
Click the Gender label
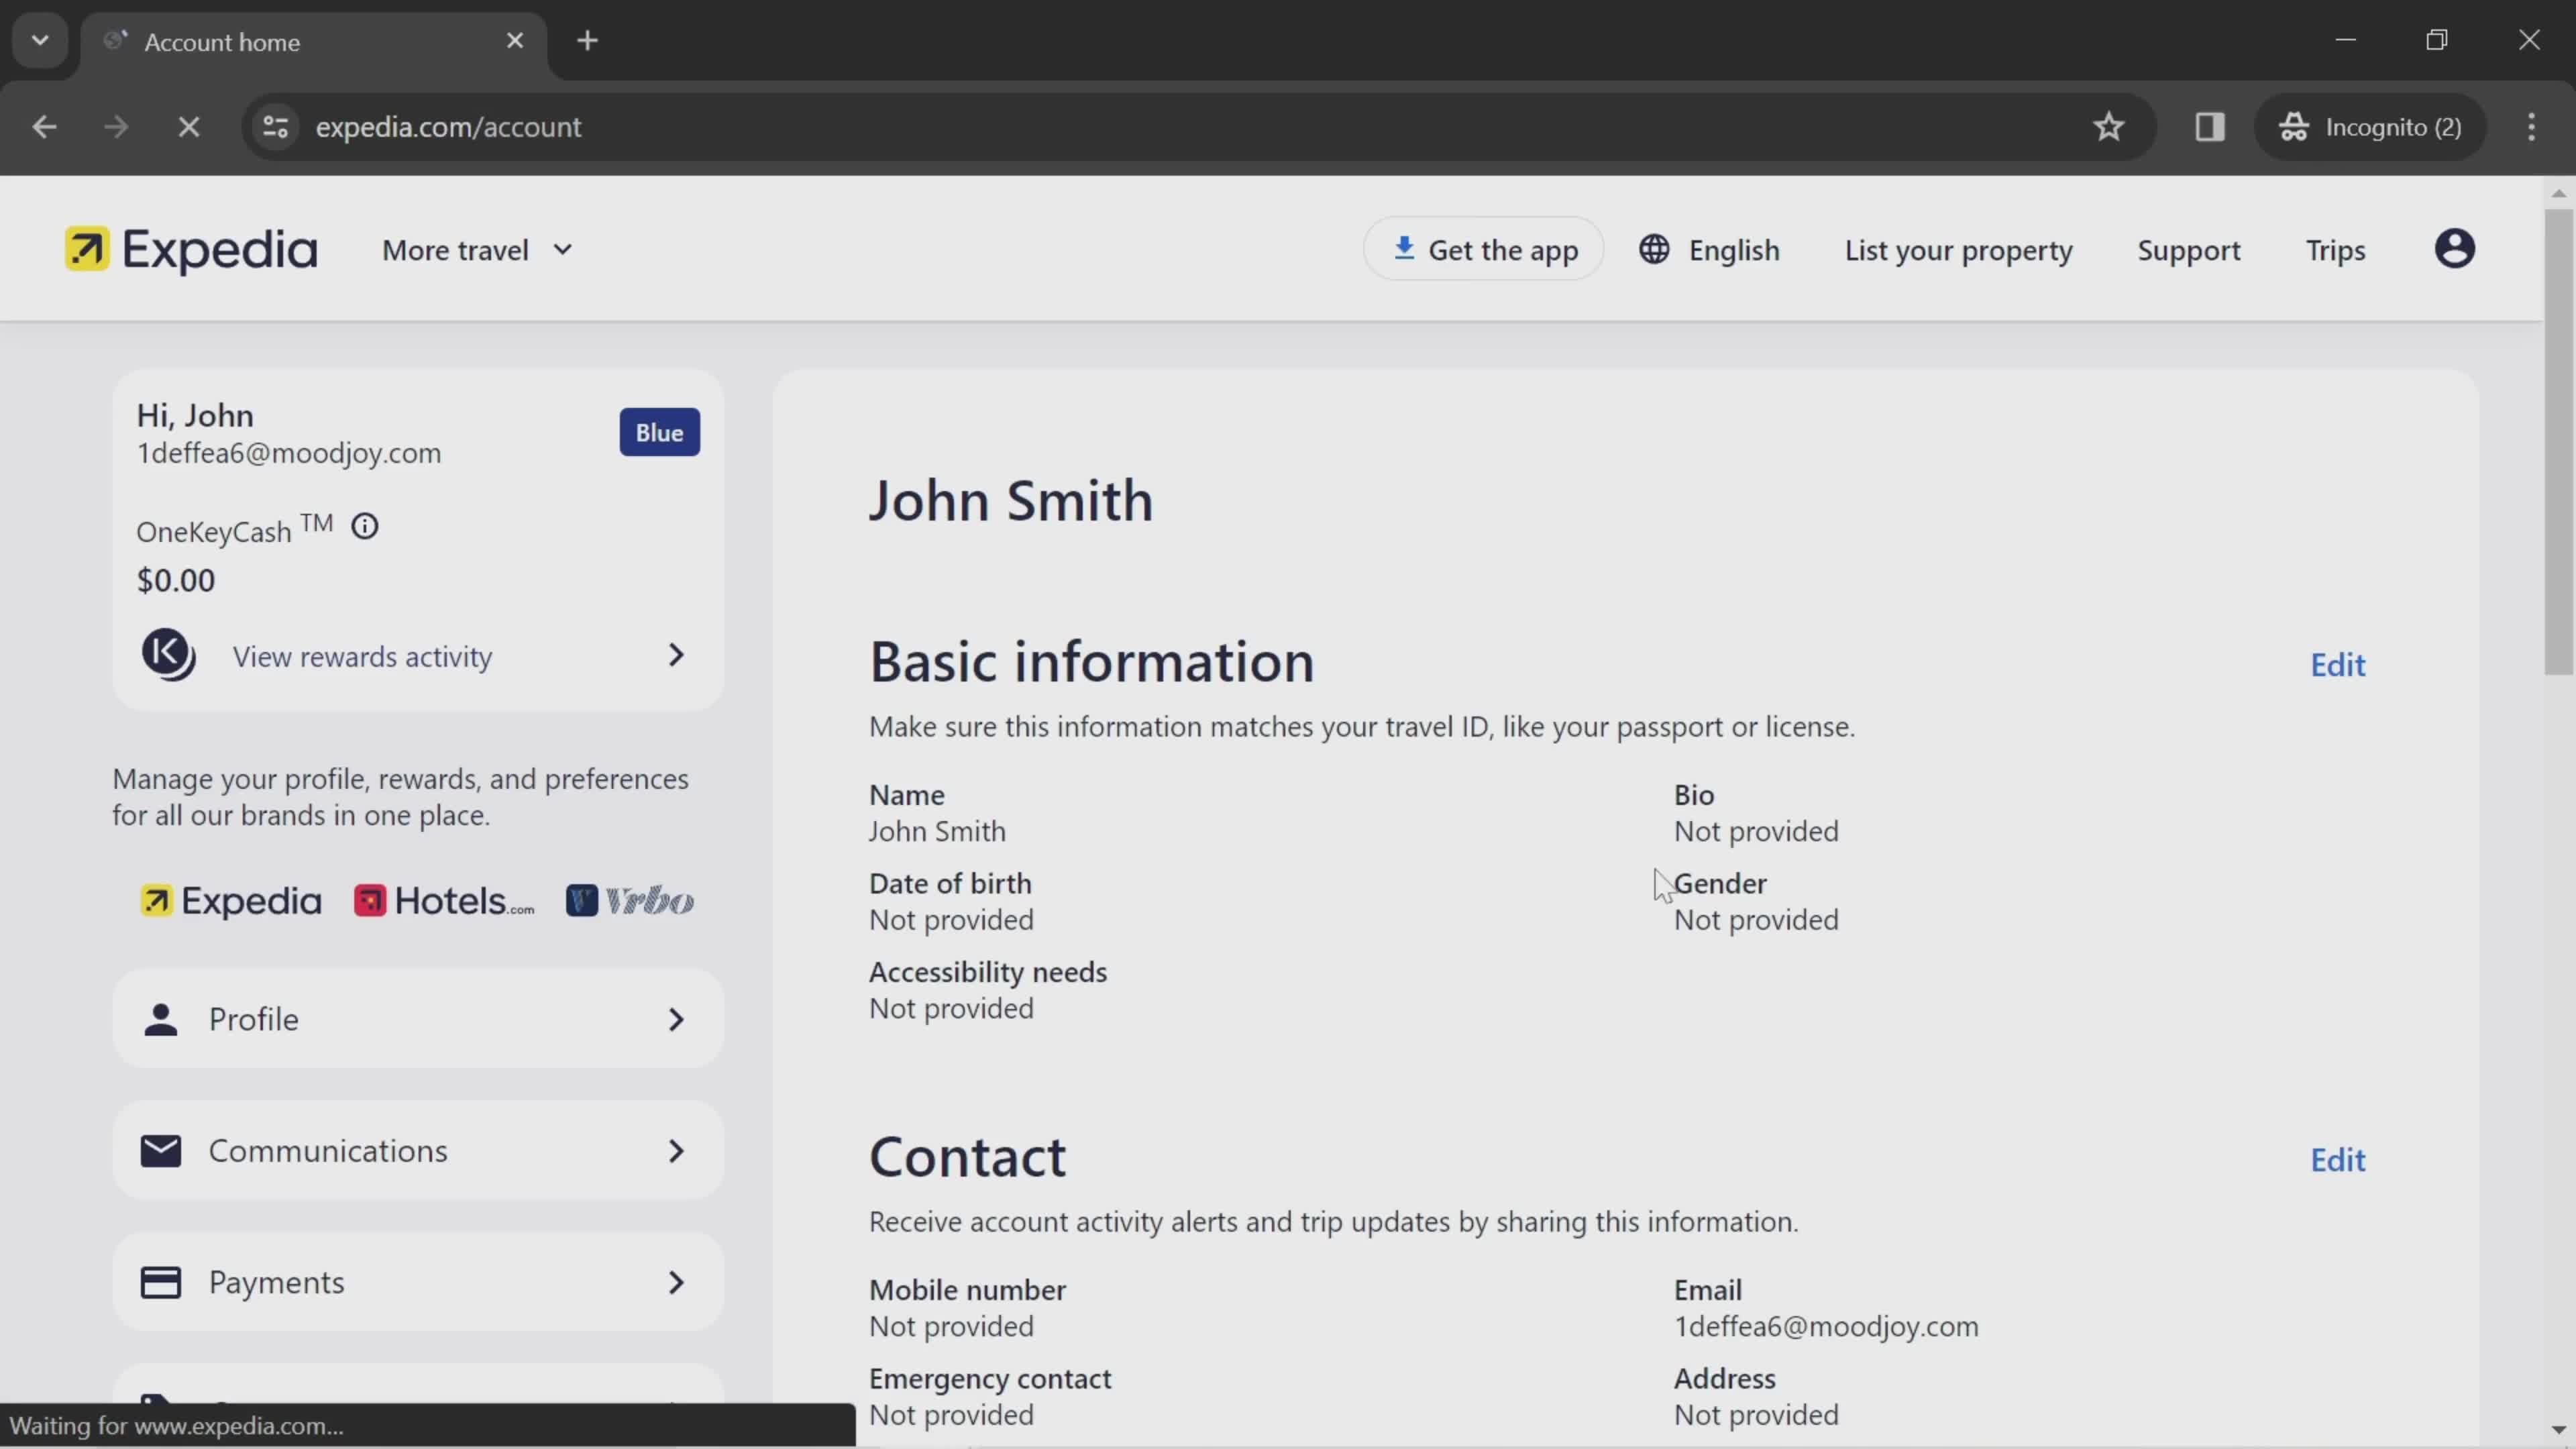tap(1720, 883)
